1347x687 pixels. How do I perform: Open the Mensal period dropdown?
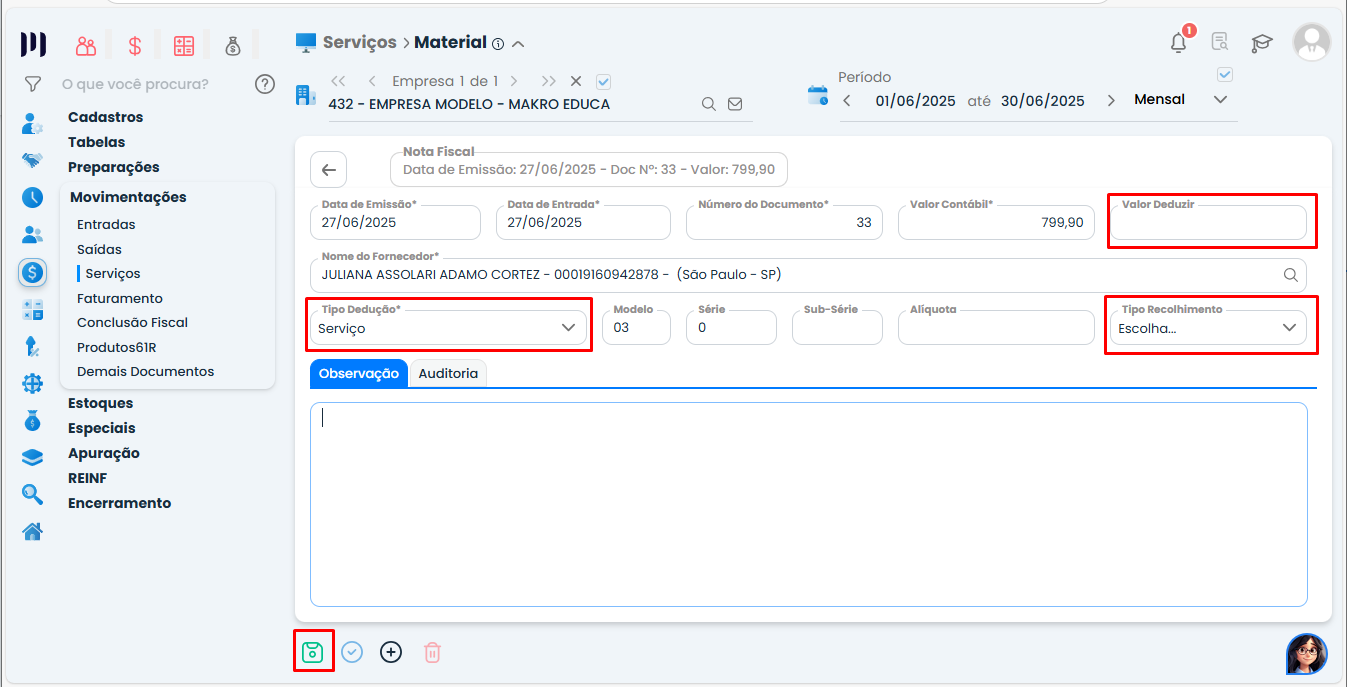[x=1219, y=100]
